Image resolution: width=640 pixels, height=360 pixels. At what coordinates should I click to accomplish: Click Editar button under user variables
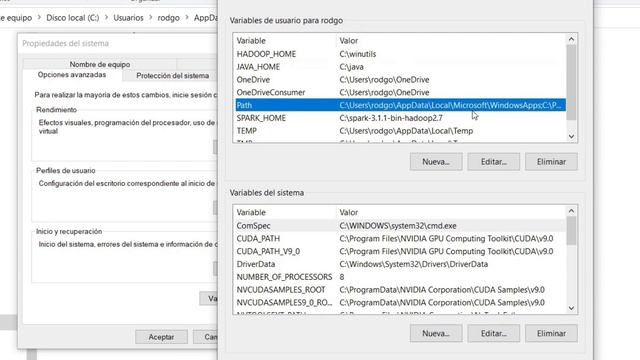(x=493, y=162)
